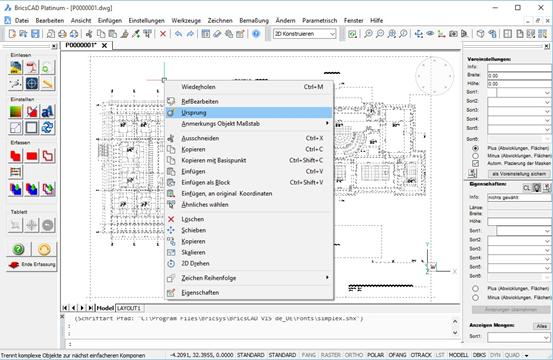Toggle ORTHO in status bar
The height and width of the screenshot is (360, 553).
click(x=353, y=355)
